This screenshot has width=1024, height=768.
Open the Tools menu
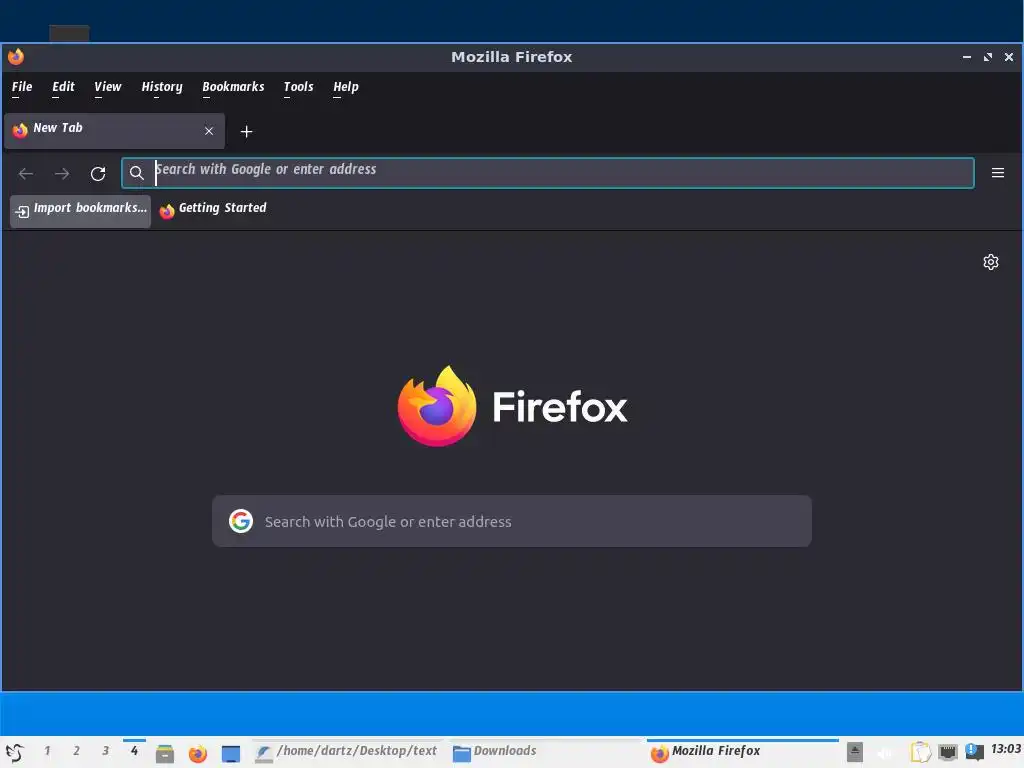[298, 87]
